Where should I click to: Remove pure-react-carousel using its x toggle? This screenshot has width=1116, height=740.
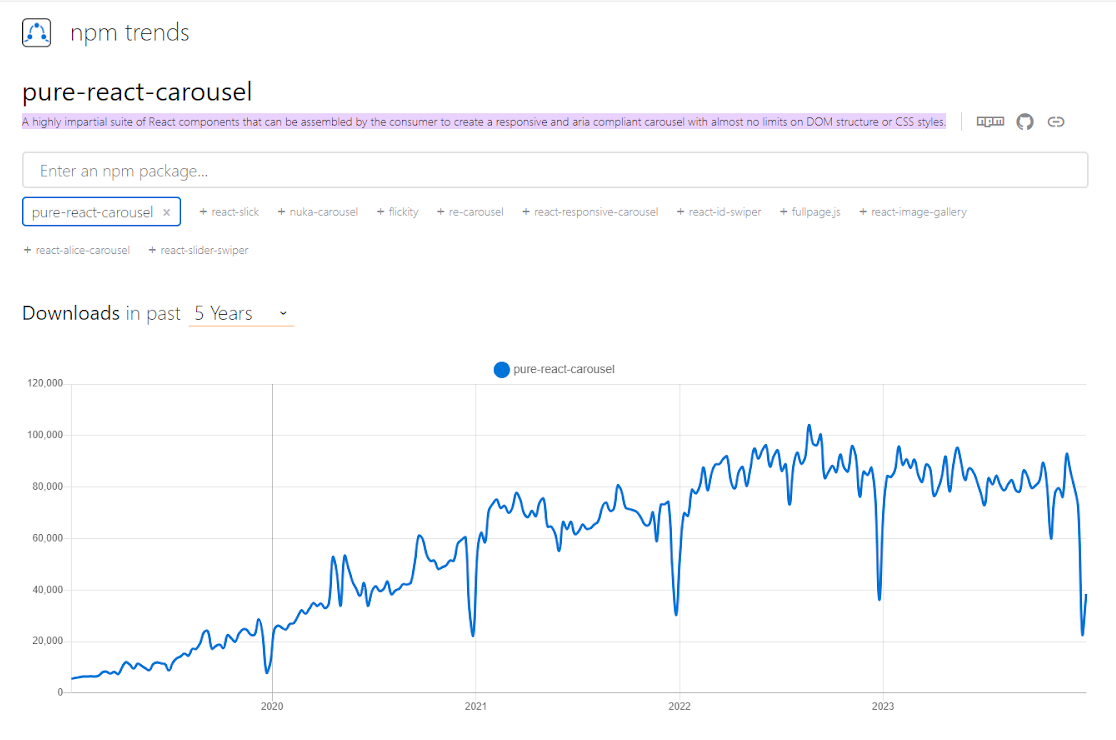167,211
